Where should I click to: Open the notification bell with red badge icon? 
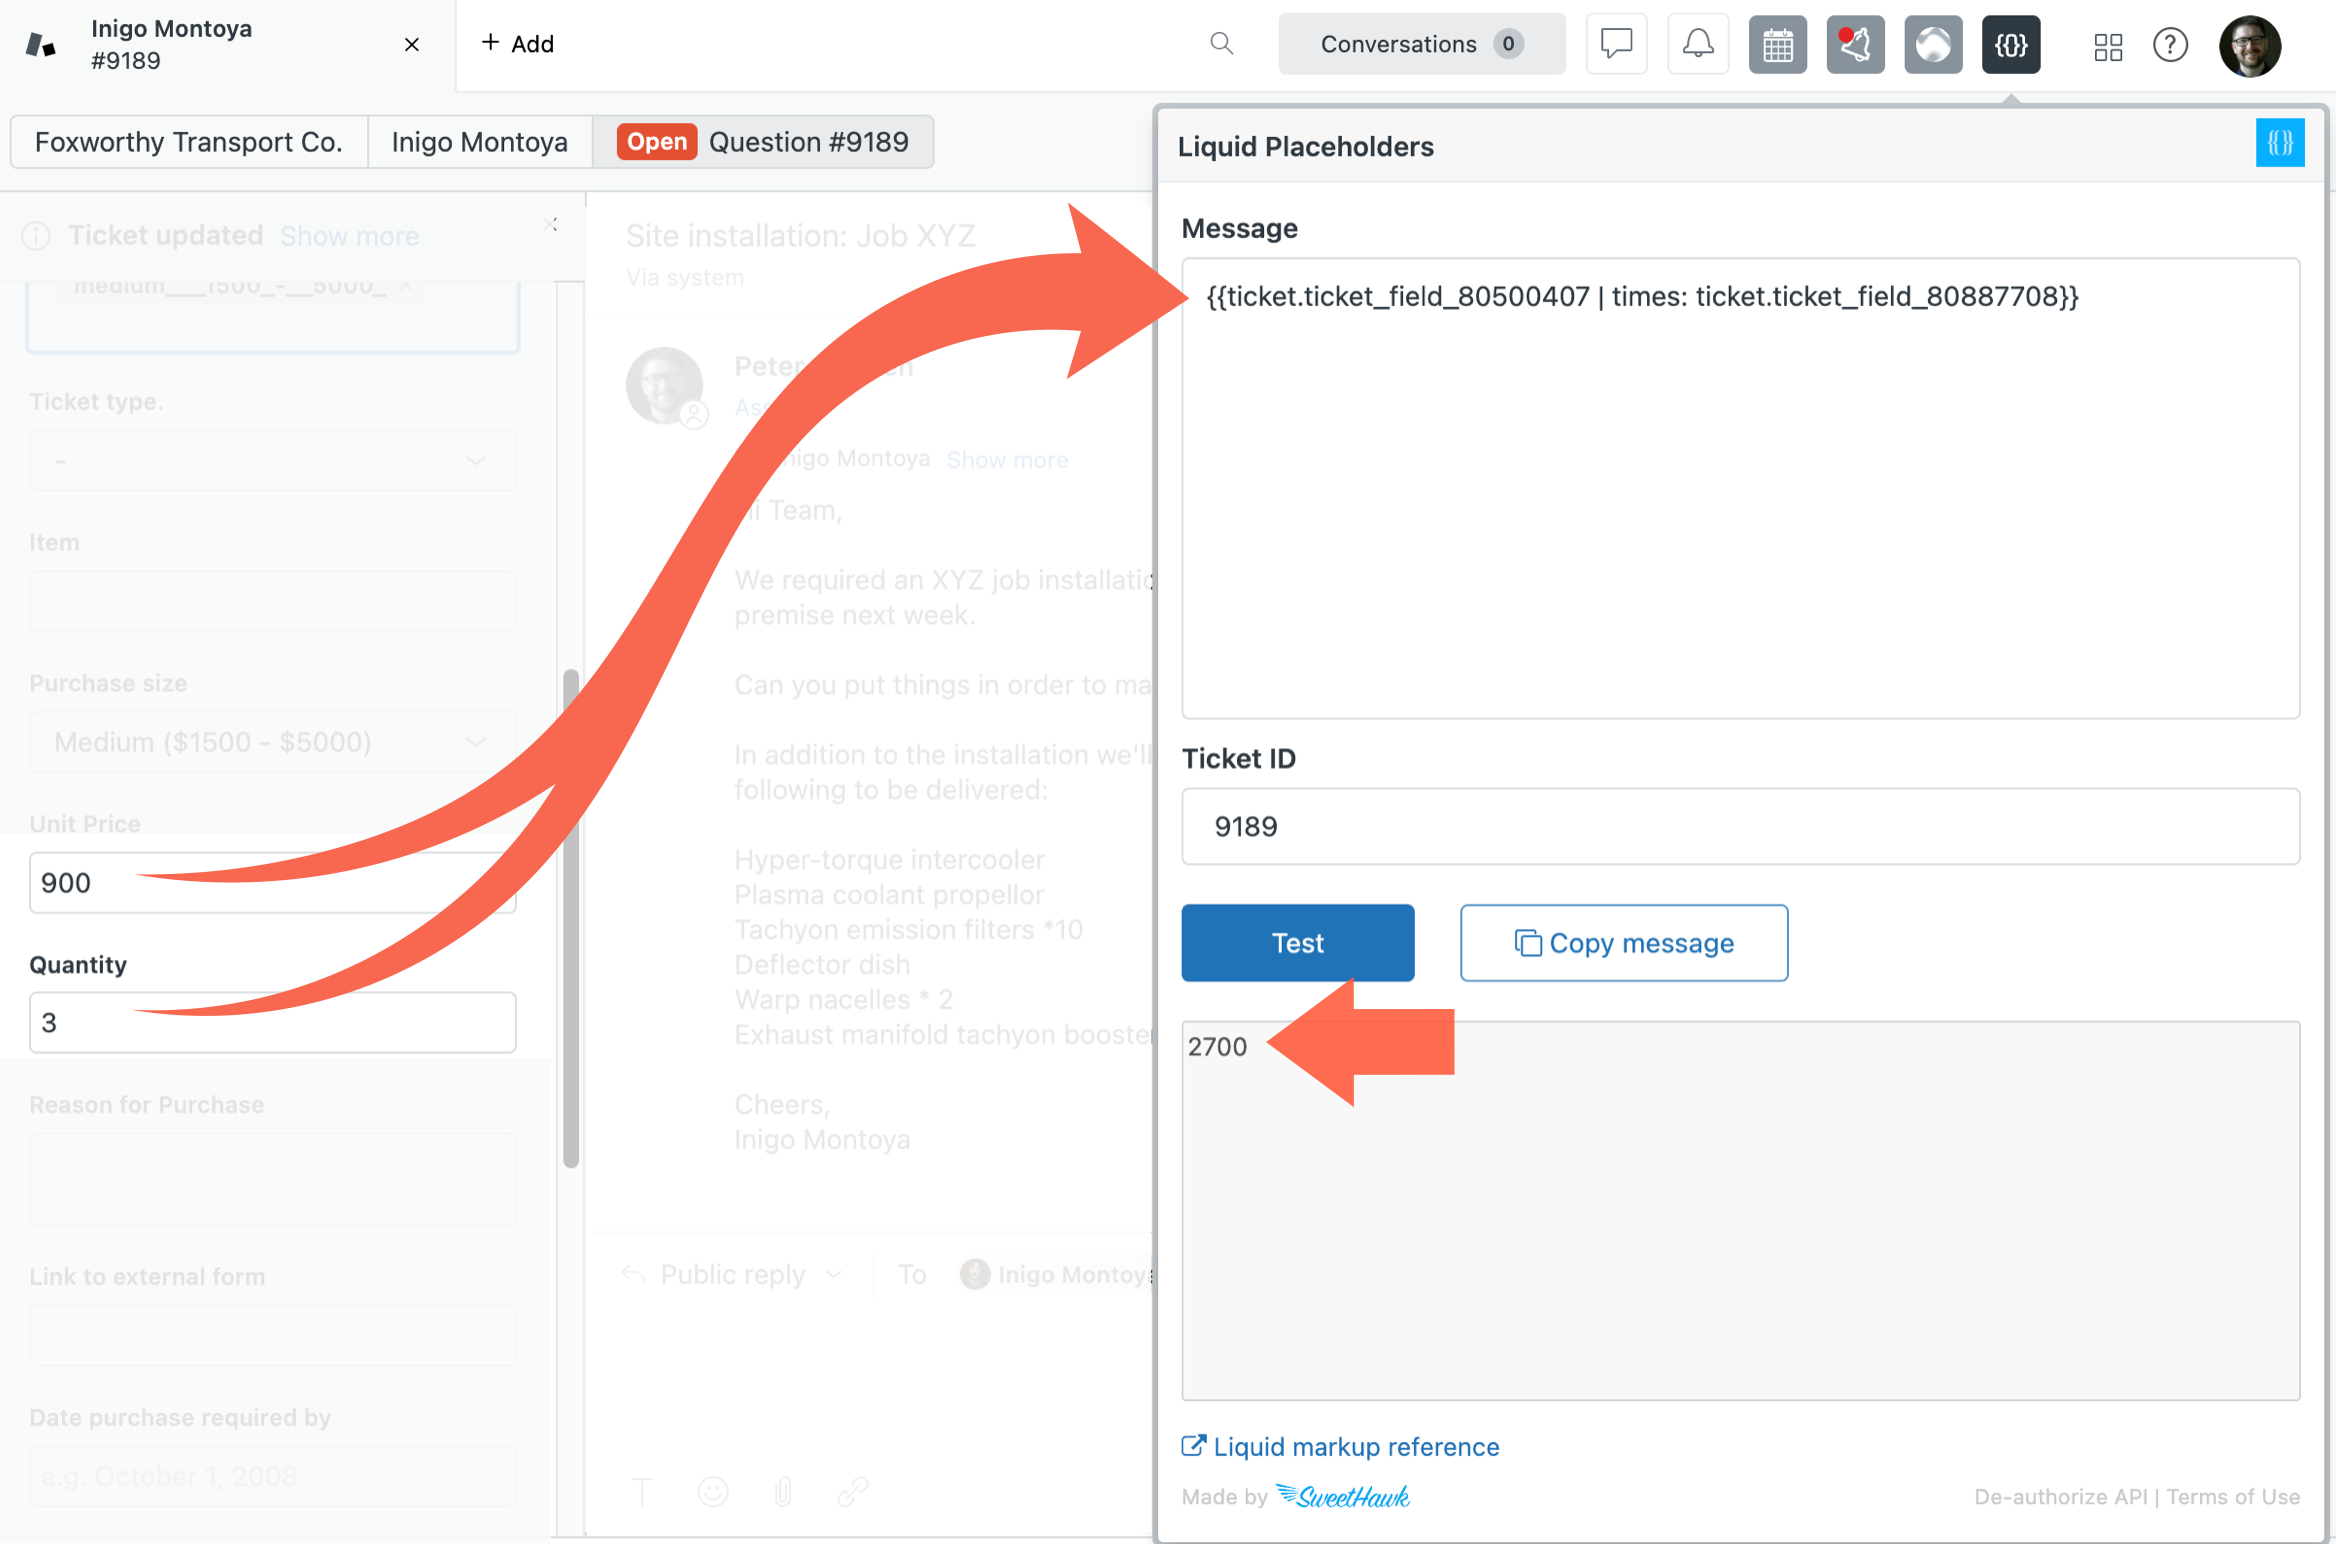(1855, 44)
